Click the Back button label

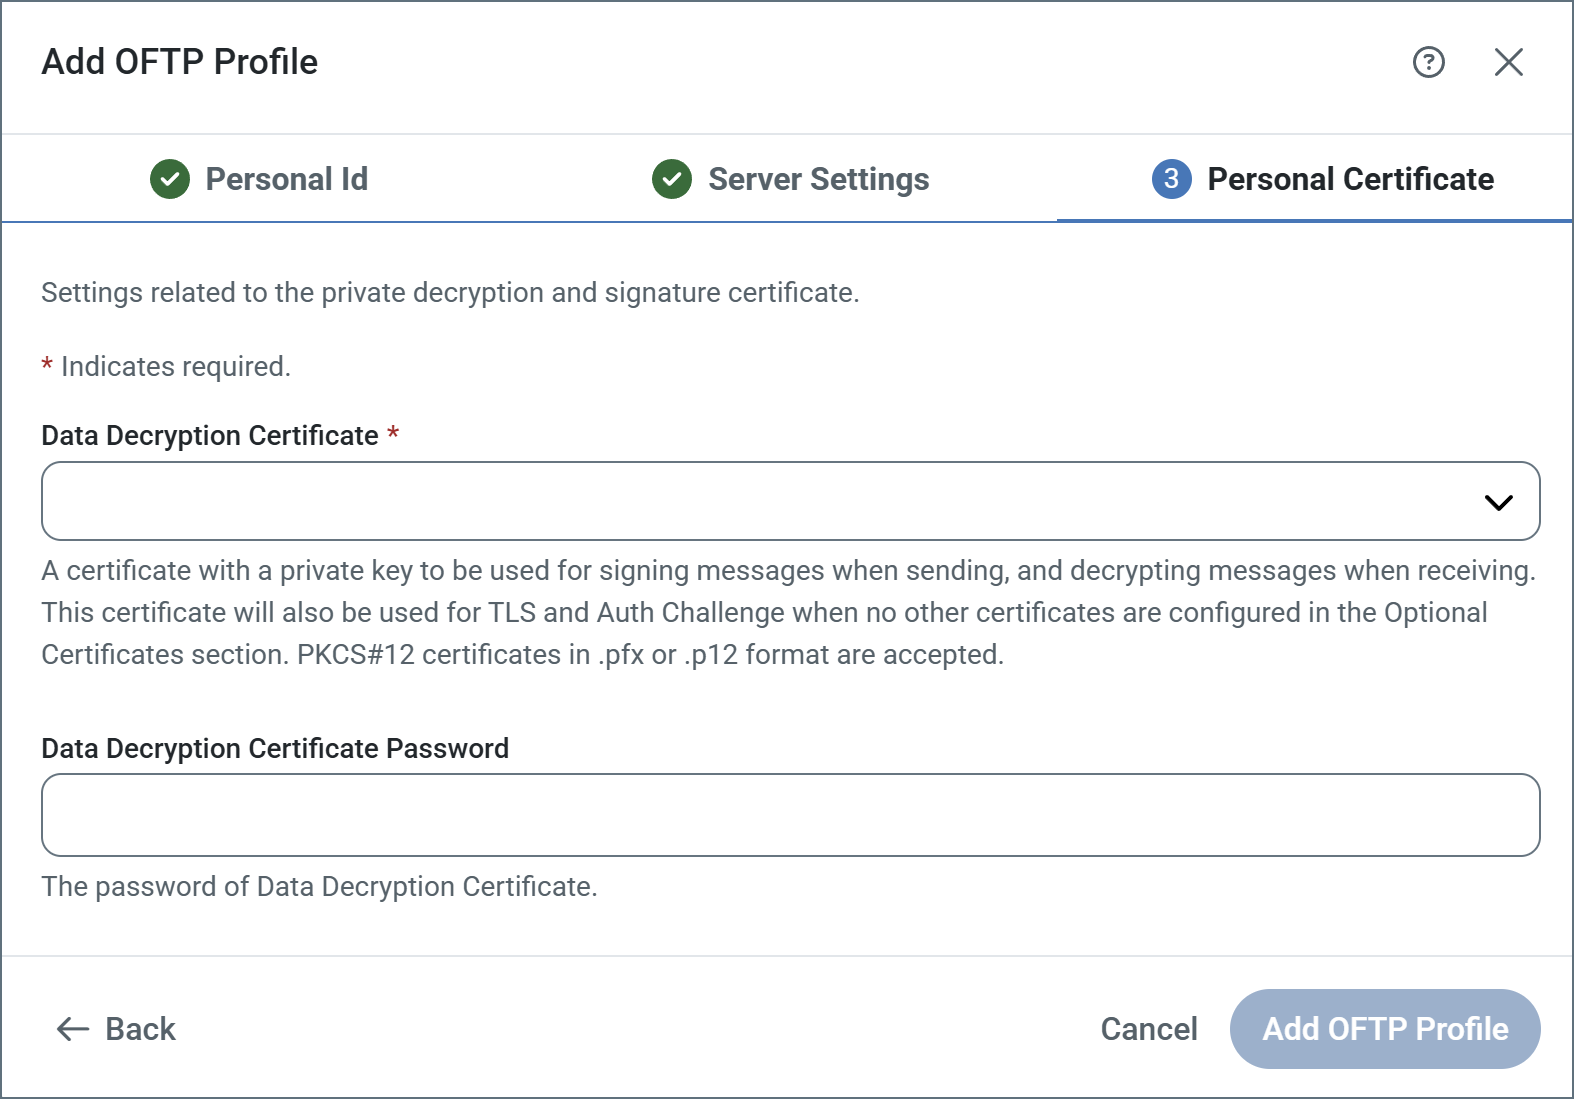(x=140, y=1029)
